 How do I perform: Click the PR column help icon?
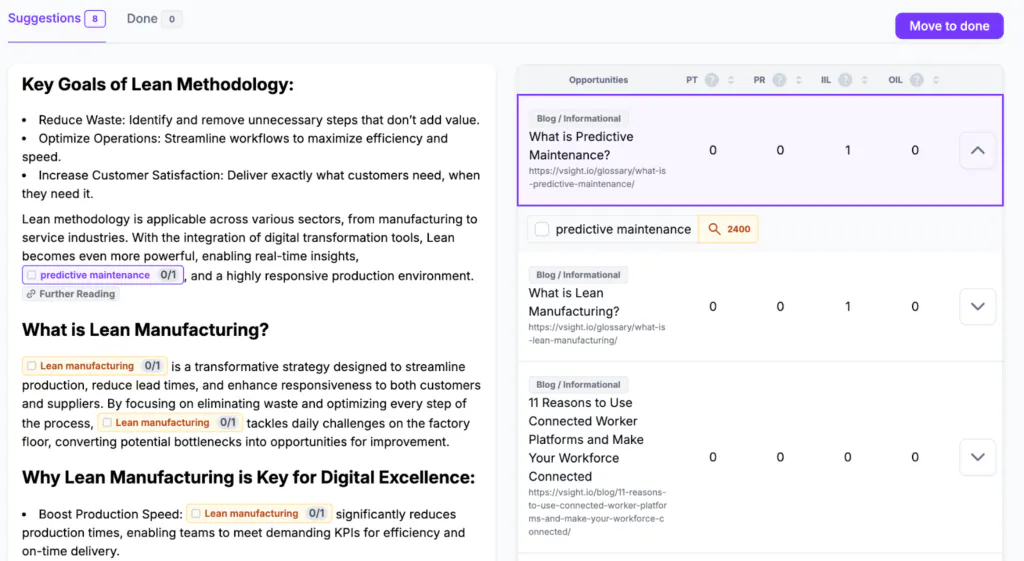click(779, 80)
